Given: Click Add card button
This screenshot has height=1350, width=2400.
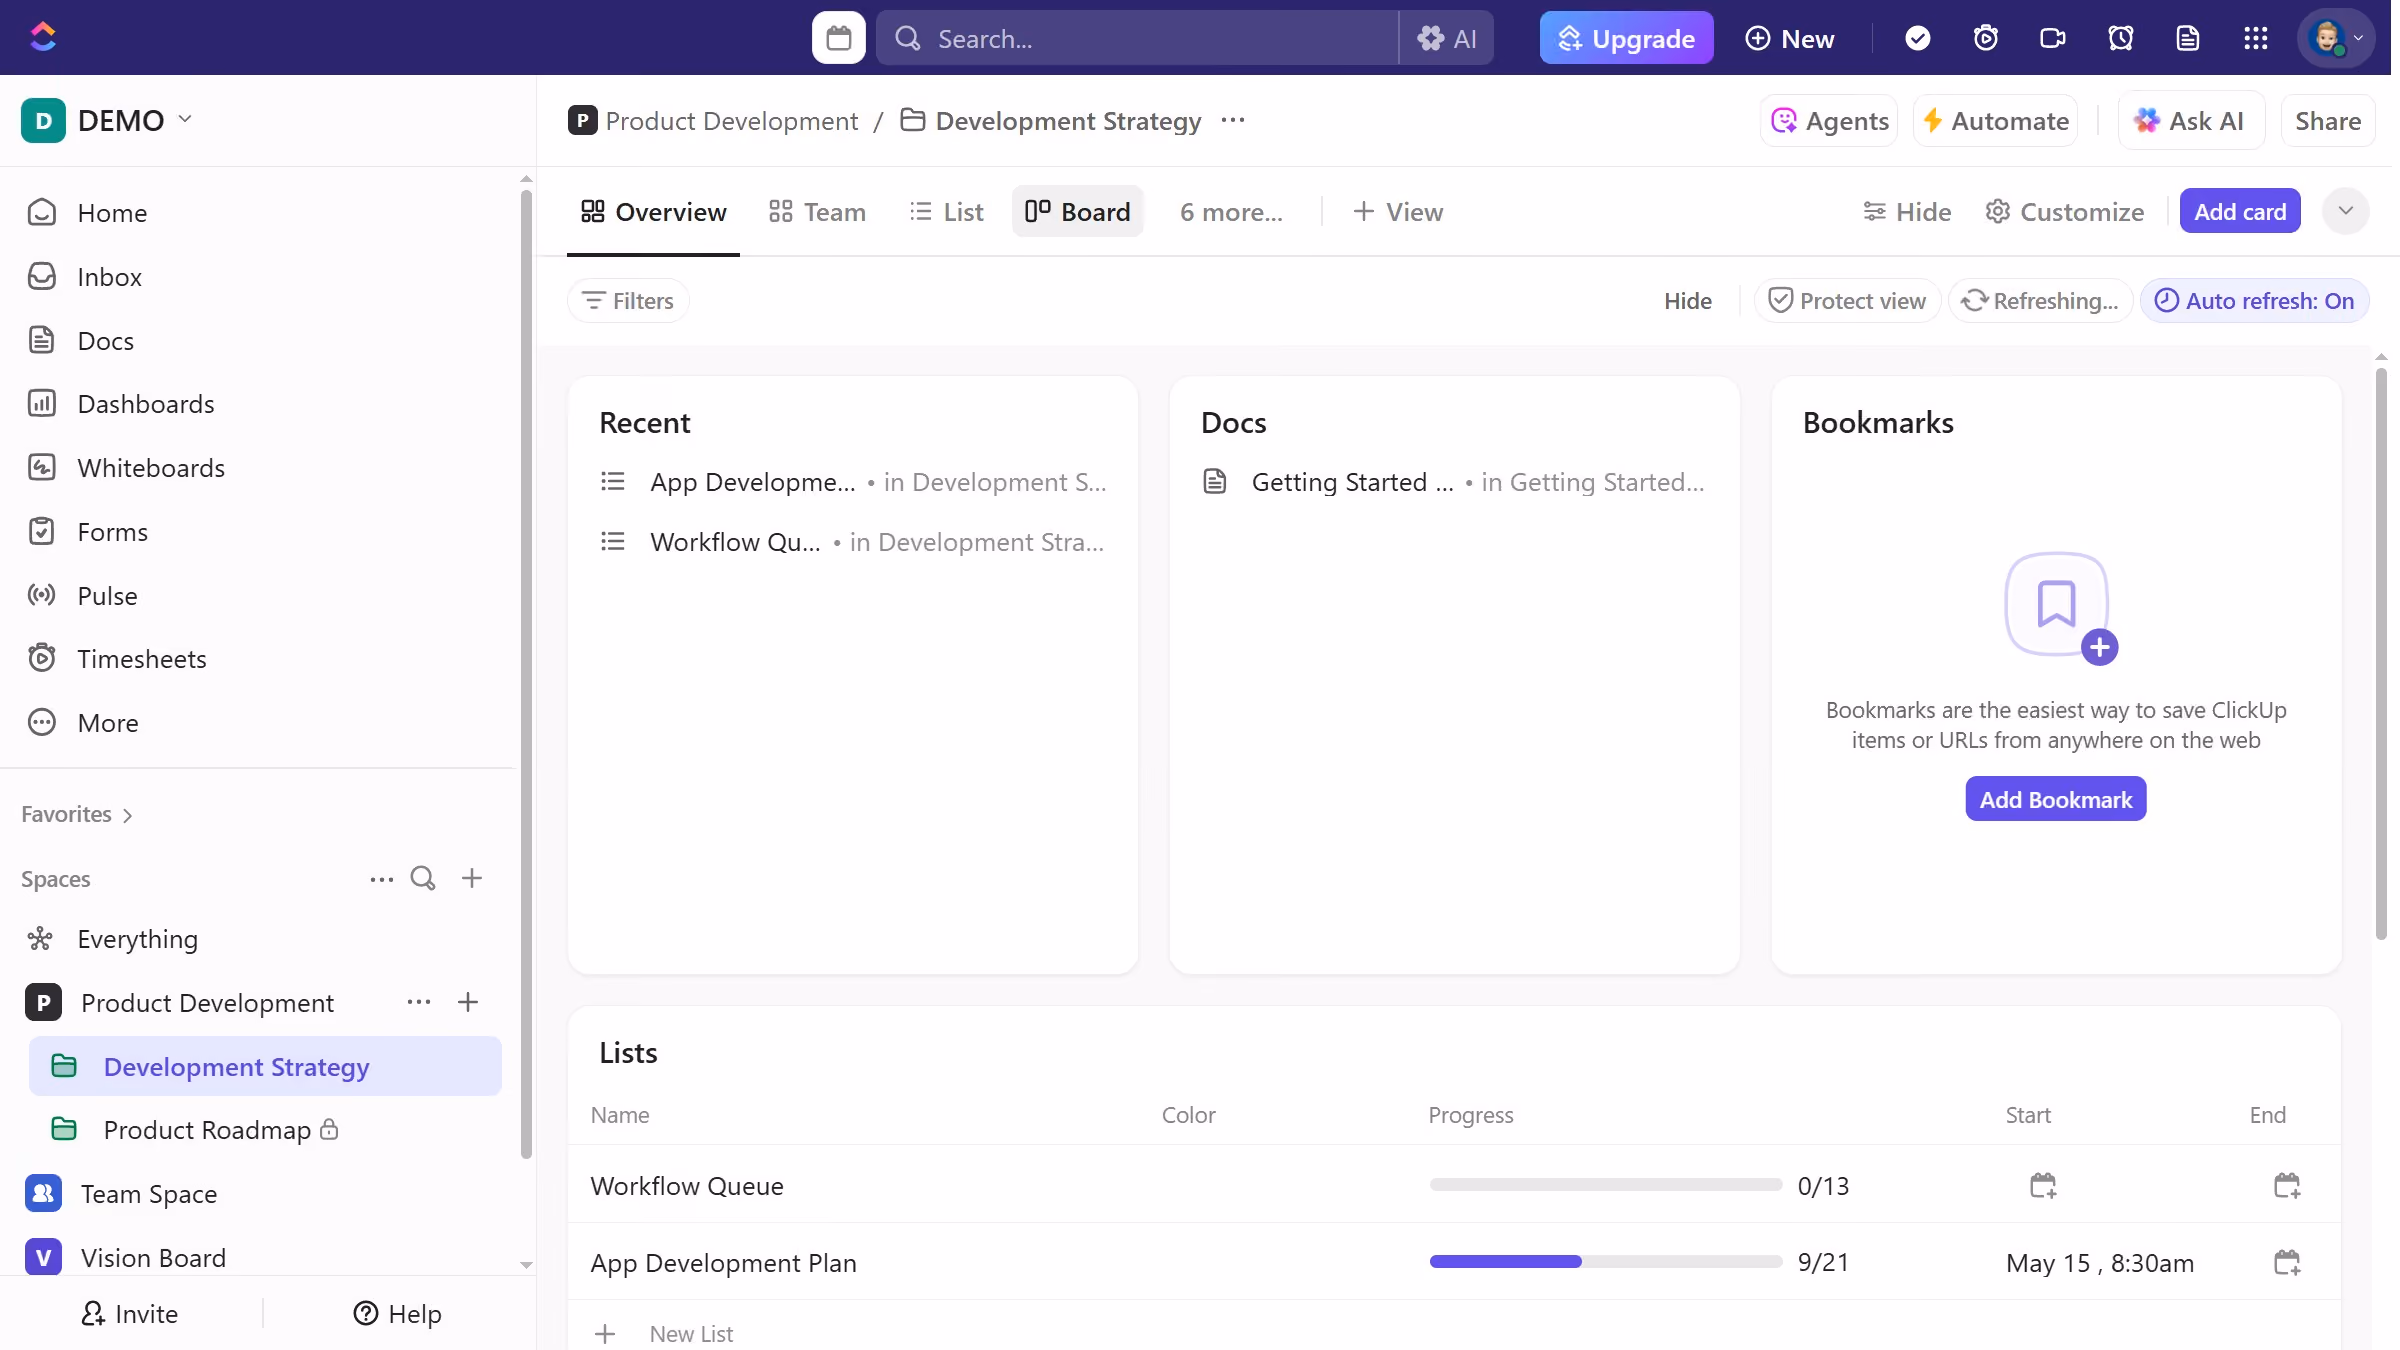Looking at the screenshot, I should pos(2240,212).
